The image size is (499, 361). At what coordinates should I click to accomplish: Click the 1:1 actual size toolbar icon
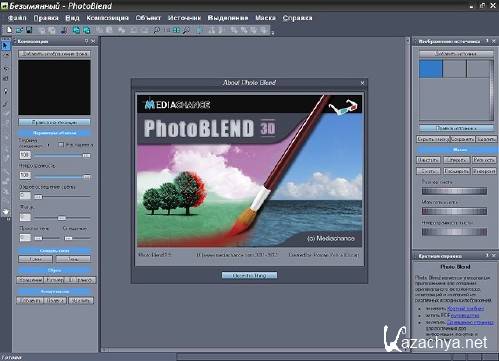[x=167, y=30]
